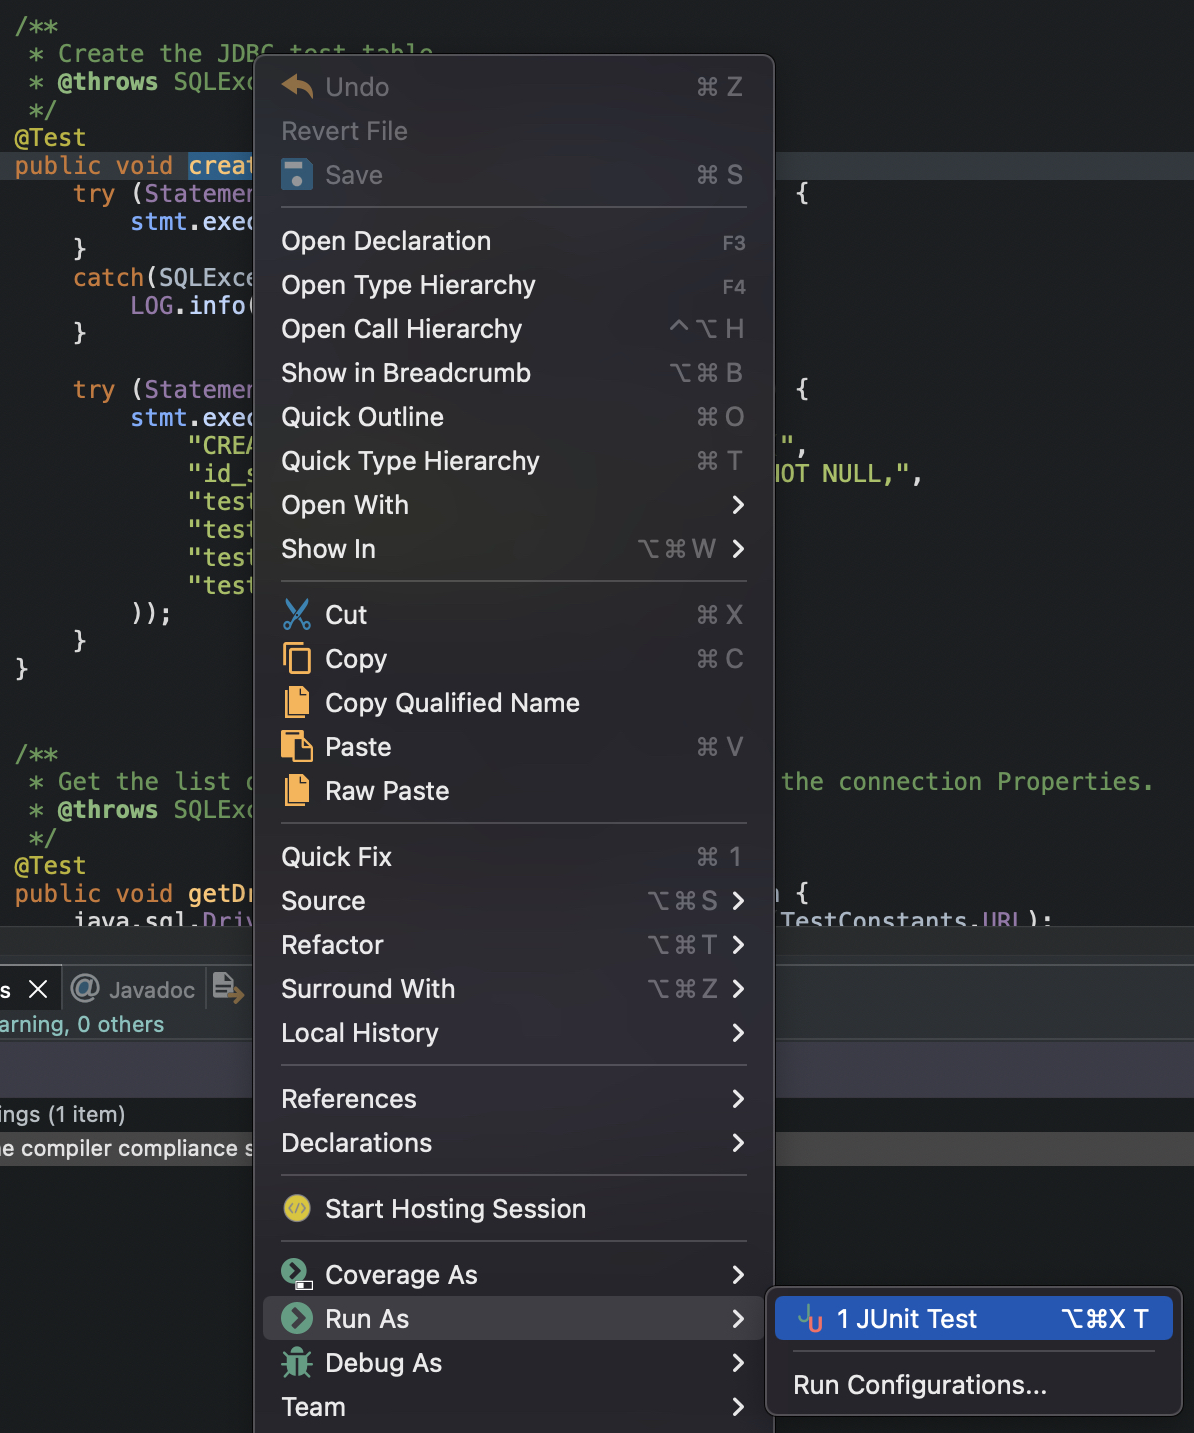Click the Coverage As label
The height and width of the screenshot is (1433, 1194).
coord(401,1275)
